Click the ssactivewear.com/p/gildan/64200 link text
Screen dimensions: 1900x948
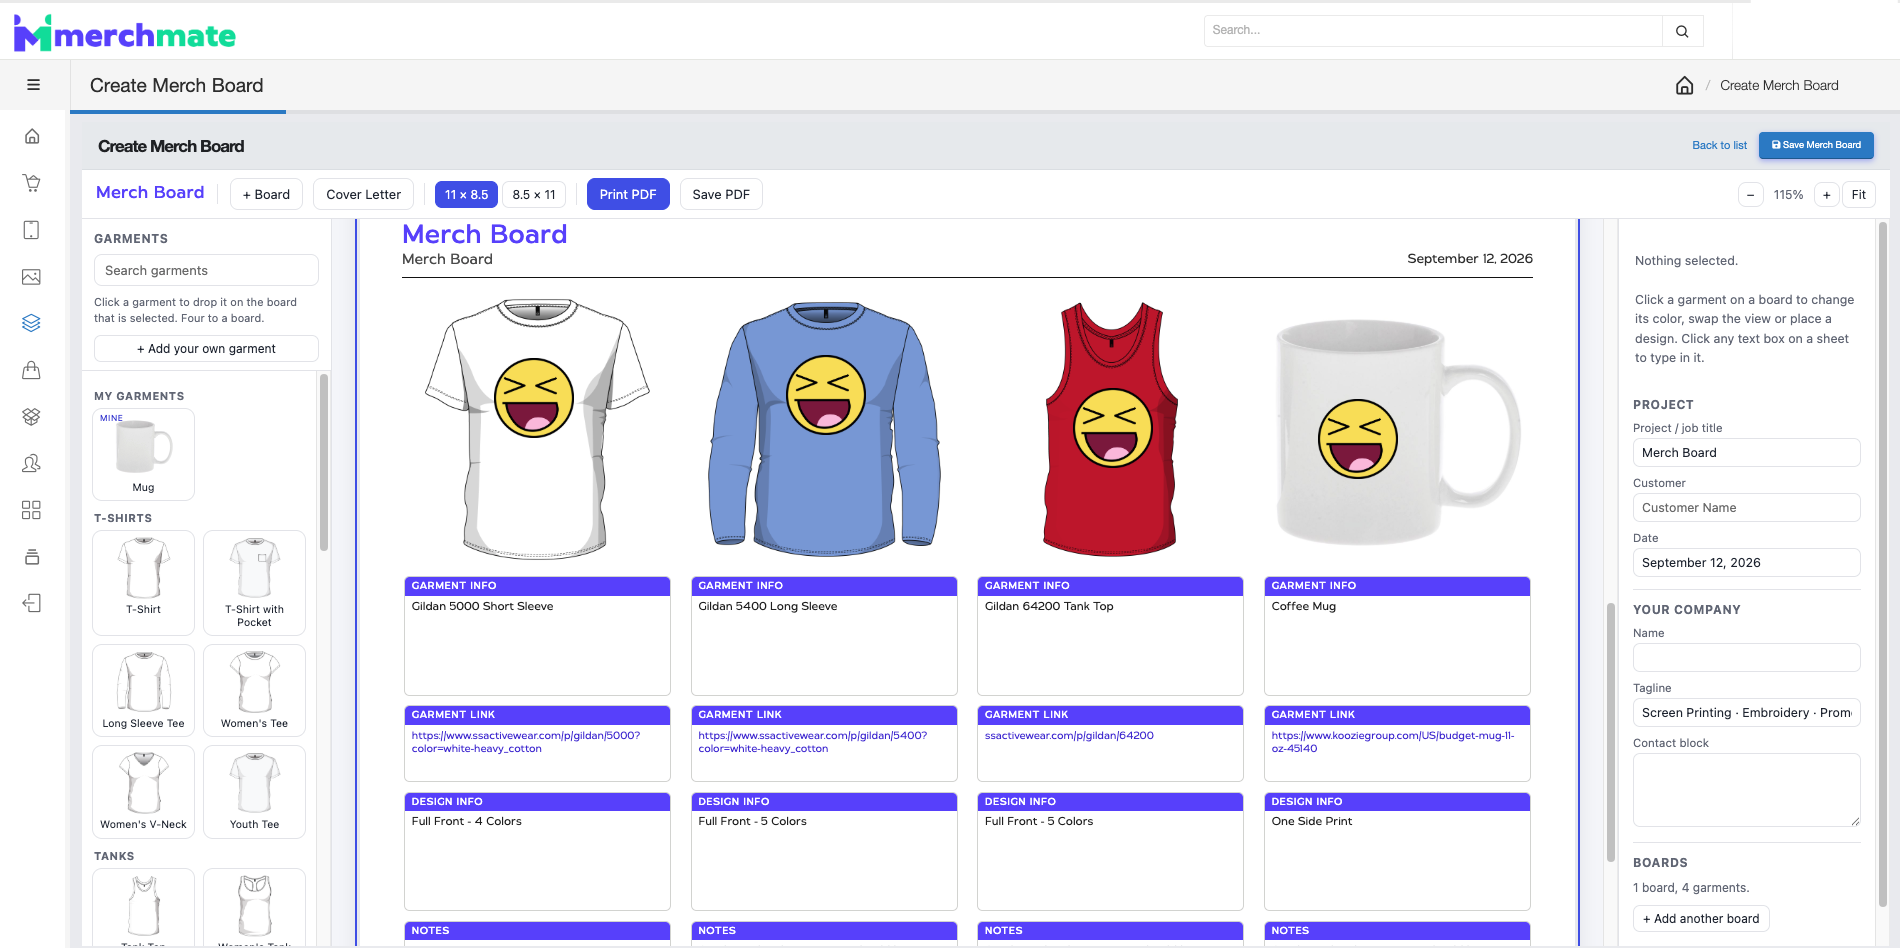coord(1069,735)
